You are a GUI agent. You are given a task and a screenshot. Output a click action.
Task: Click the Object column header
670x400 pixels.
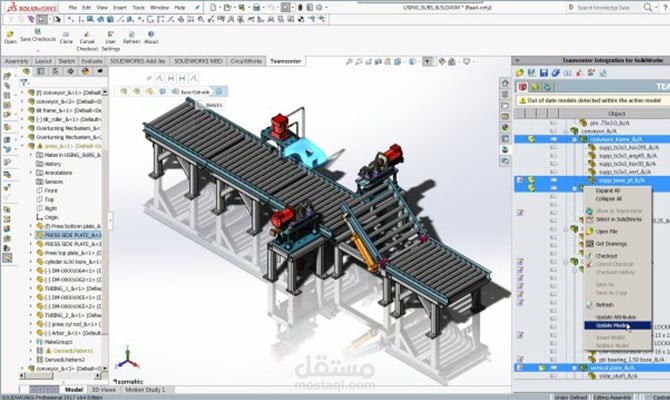pyautogui.click(x=616, y=114)
